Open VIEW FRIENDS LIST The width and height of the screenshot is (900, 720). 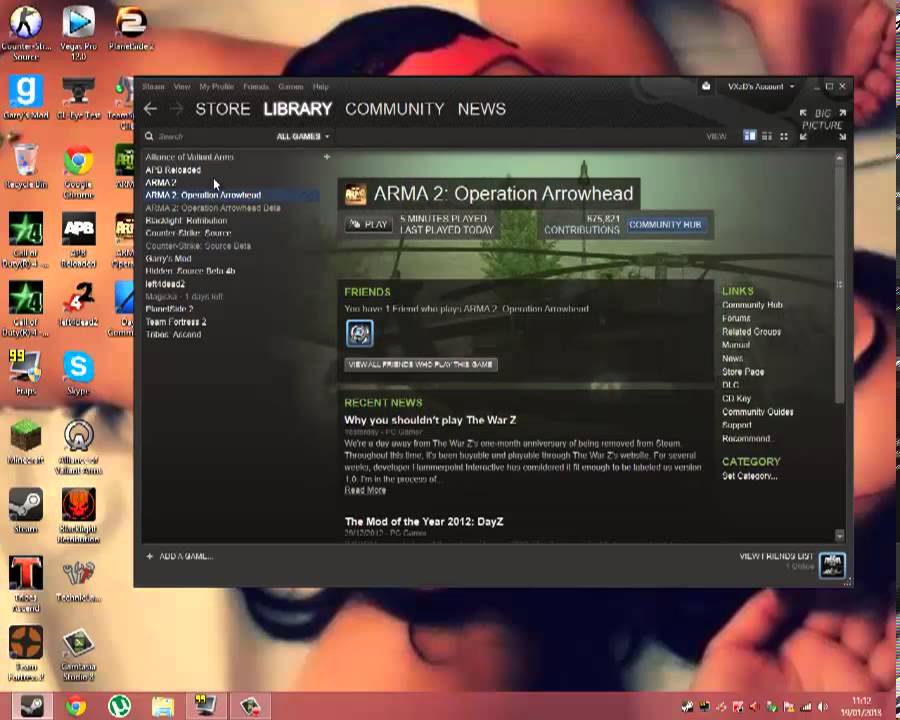tap(776, 556)
